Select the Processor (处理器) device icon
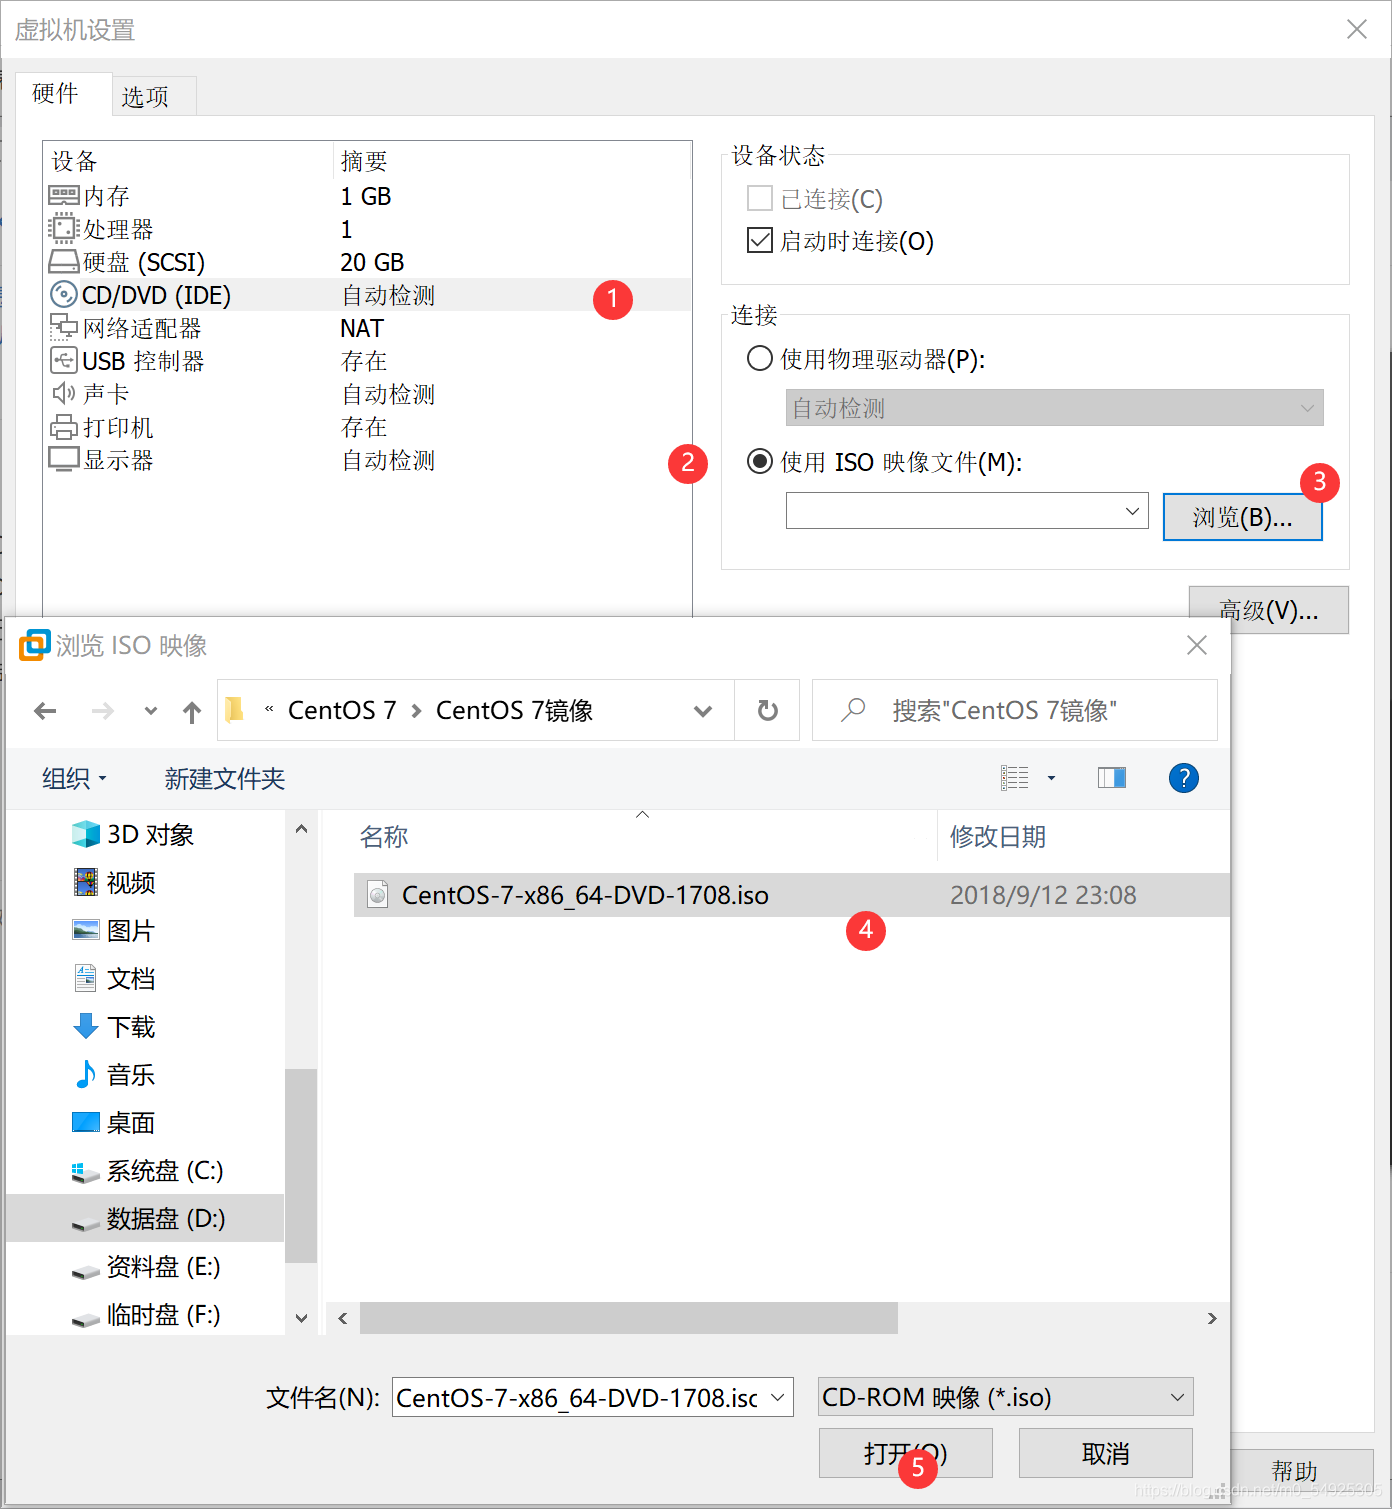This screenshot has height=1509, width=1392. pos(64,228)
